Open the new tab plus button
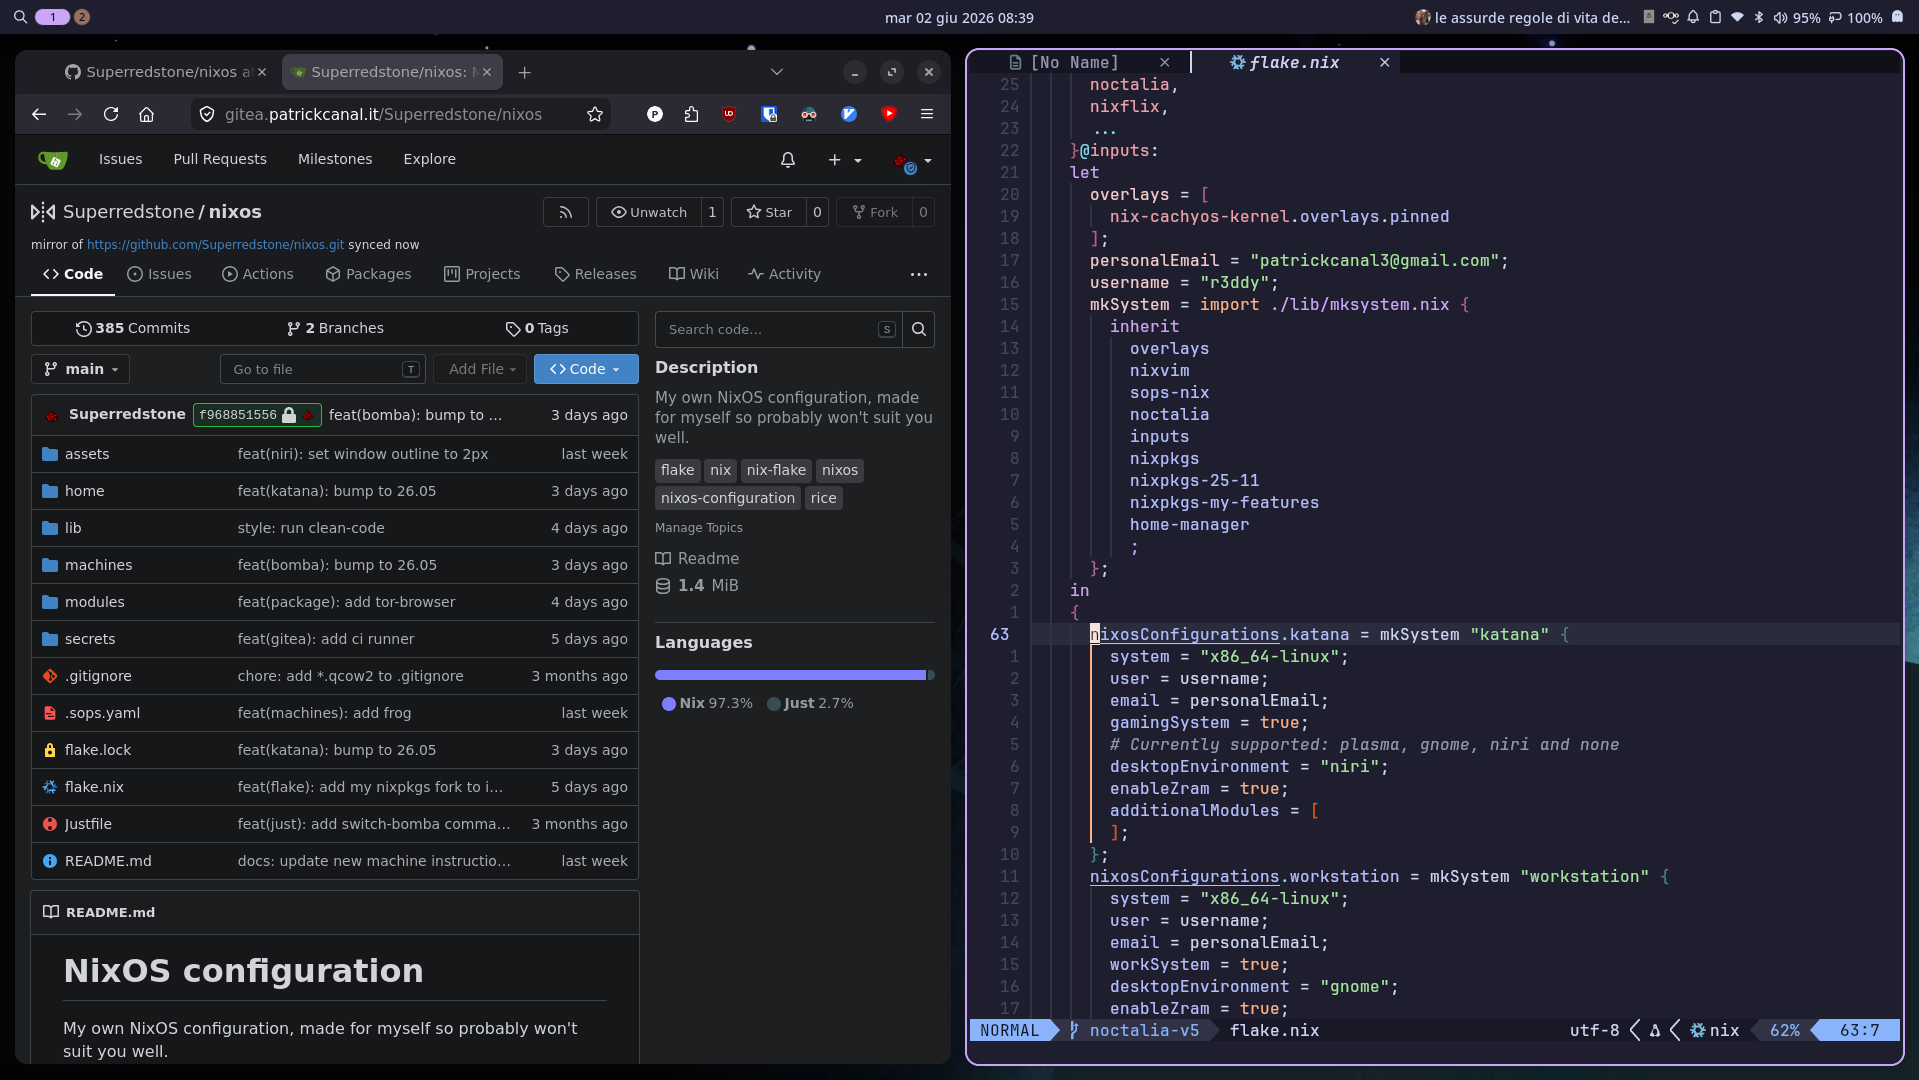 [x=524, y=72]
